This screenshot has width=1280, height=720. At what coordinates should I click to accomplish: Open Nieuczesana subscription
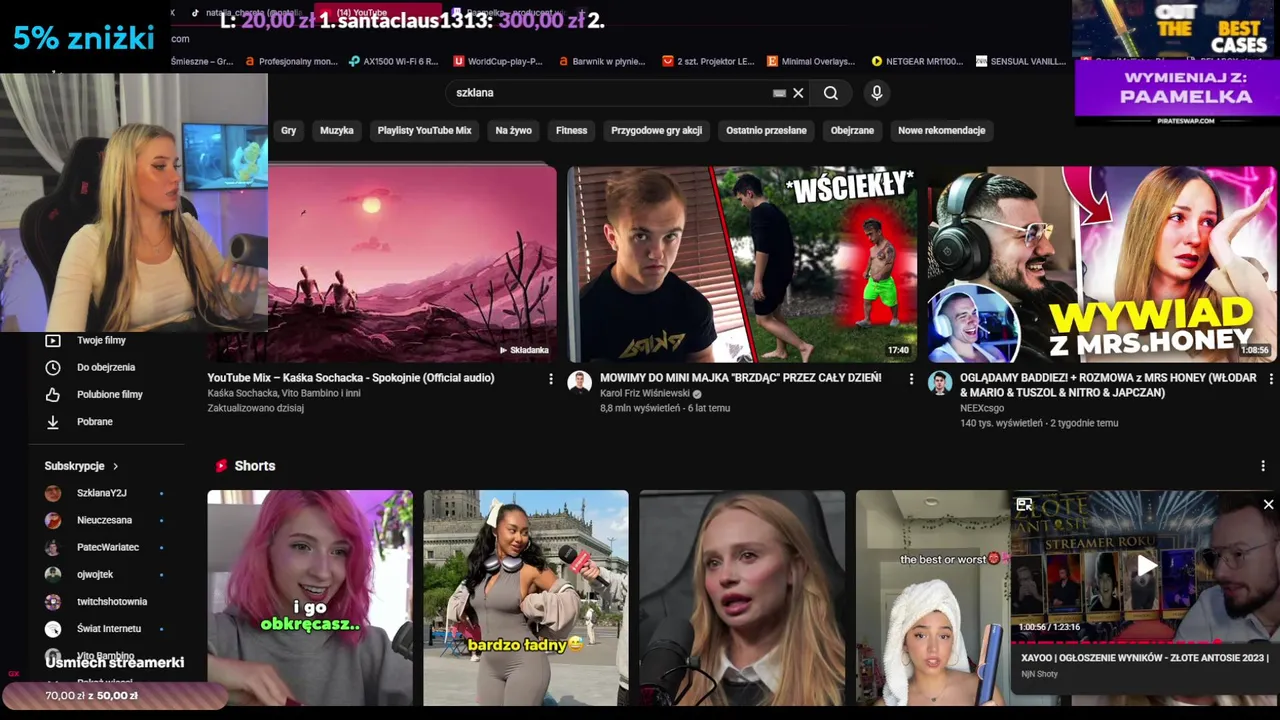[x=105, y=520]
